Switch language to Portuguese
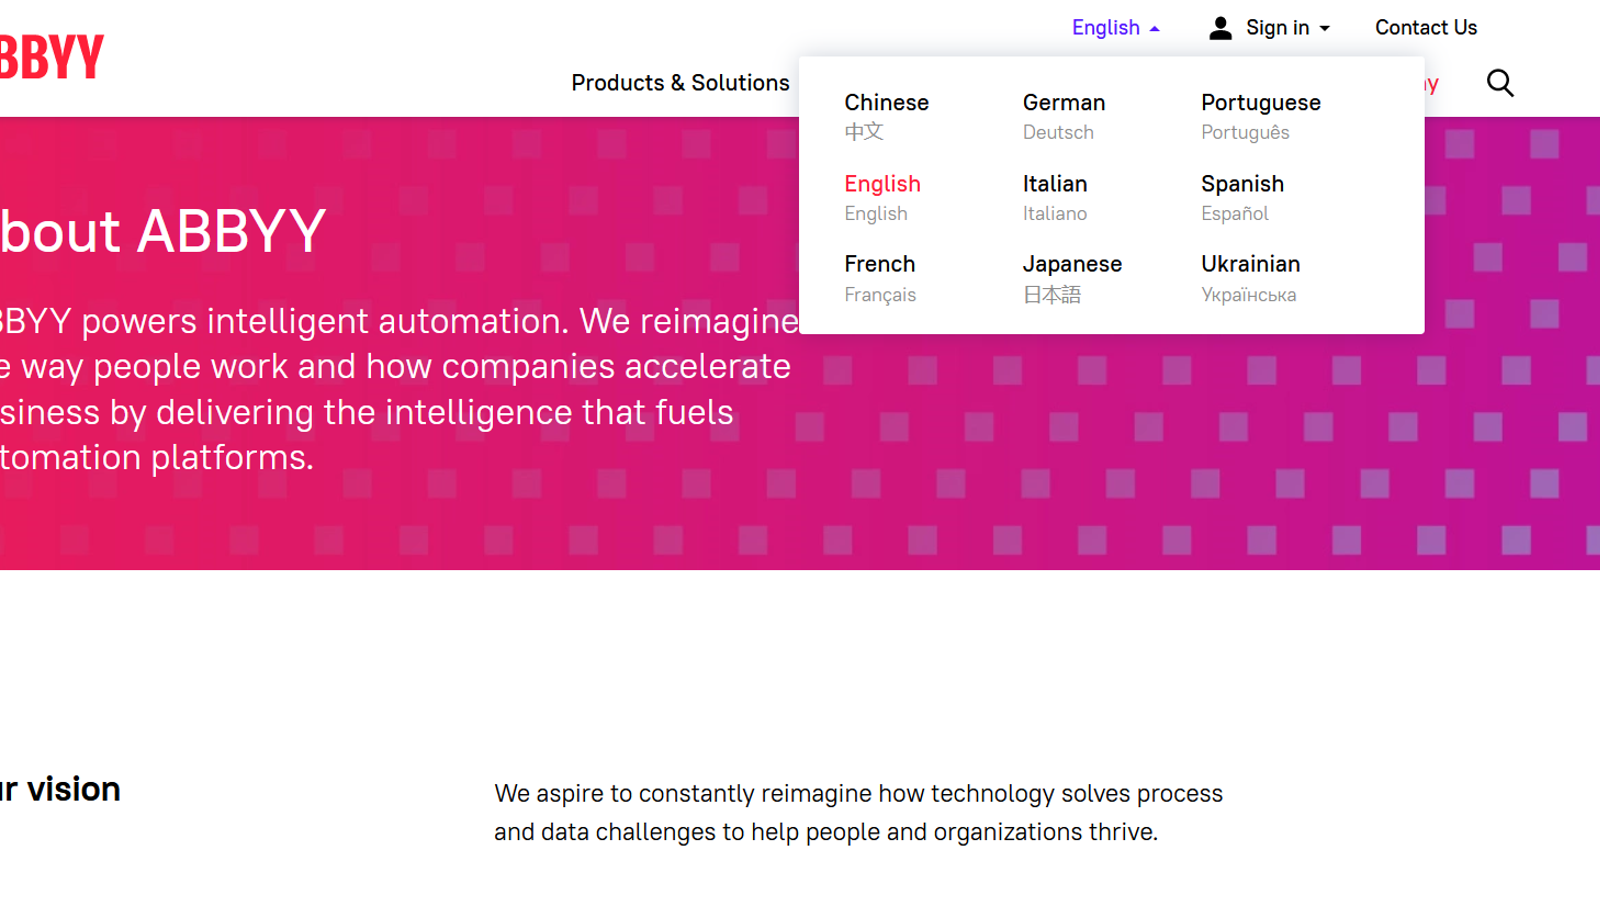 click(x=1260, y=116)
